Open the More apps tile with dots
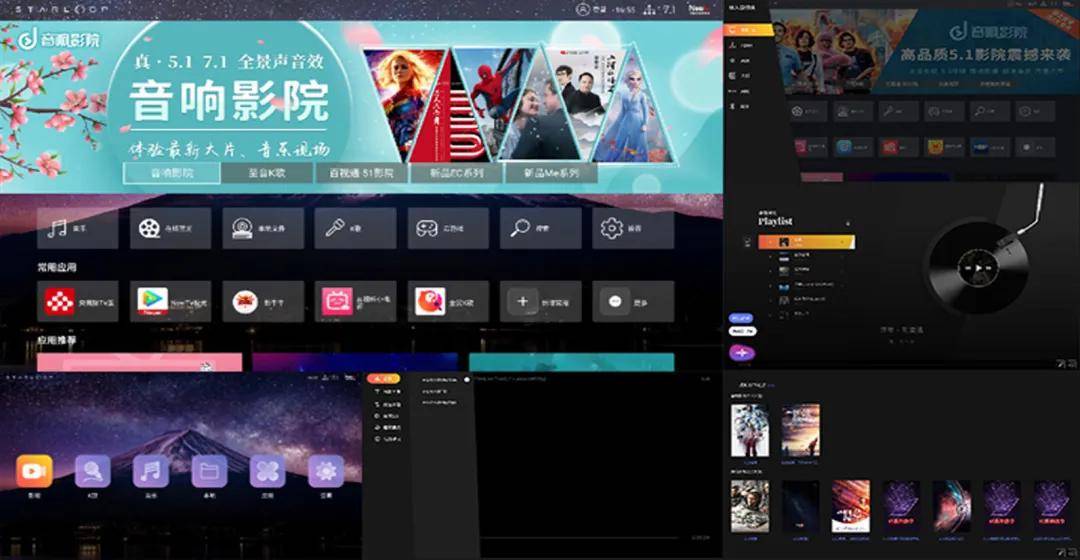This screenshot has width=1080, height=560. pos(633,302)
